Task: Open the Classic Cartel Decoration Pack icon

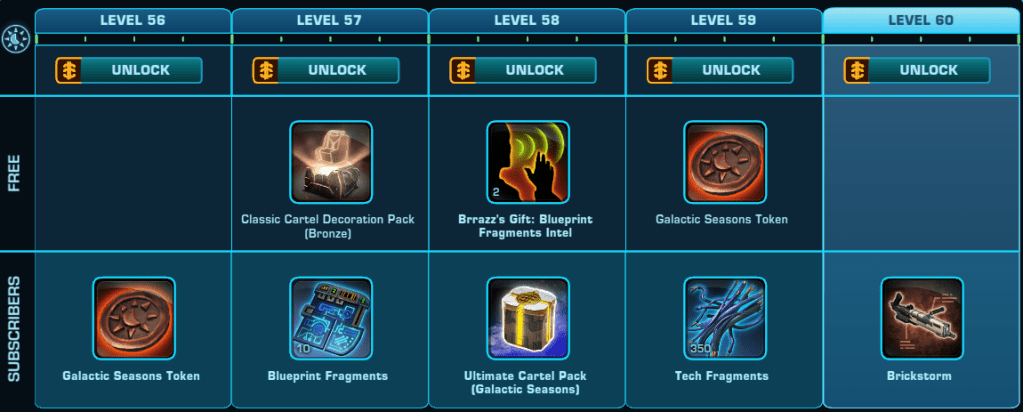Action: (331, 162)
